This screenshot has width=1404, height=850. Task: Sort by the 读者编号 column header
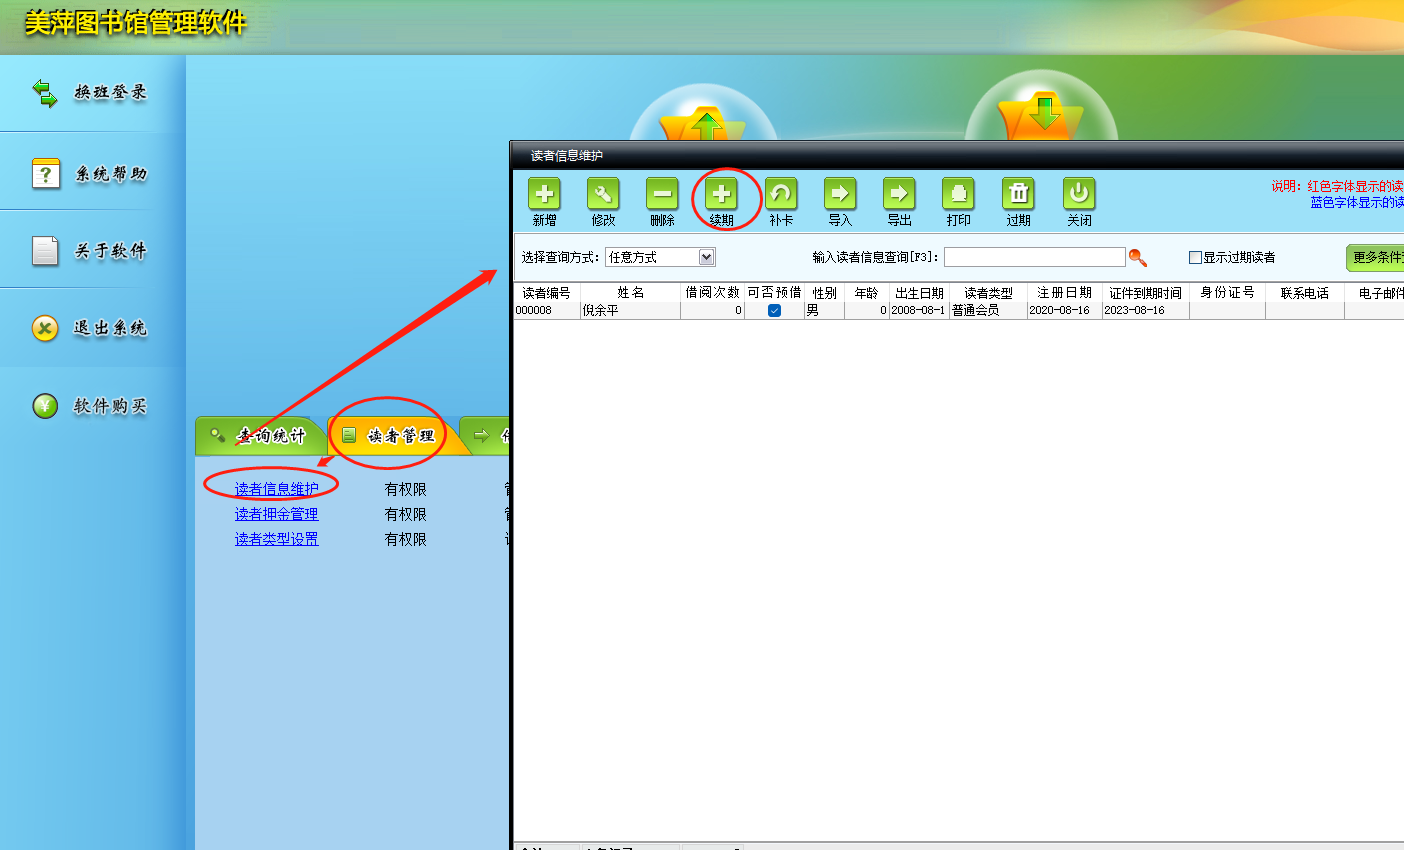[546, 293]
